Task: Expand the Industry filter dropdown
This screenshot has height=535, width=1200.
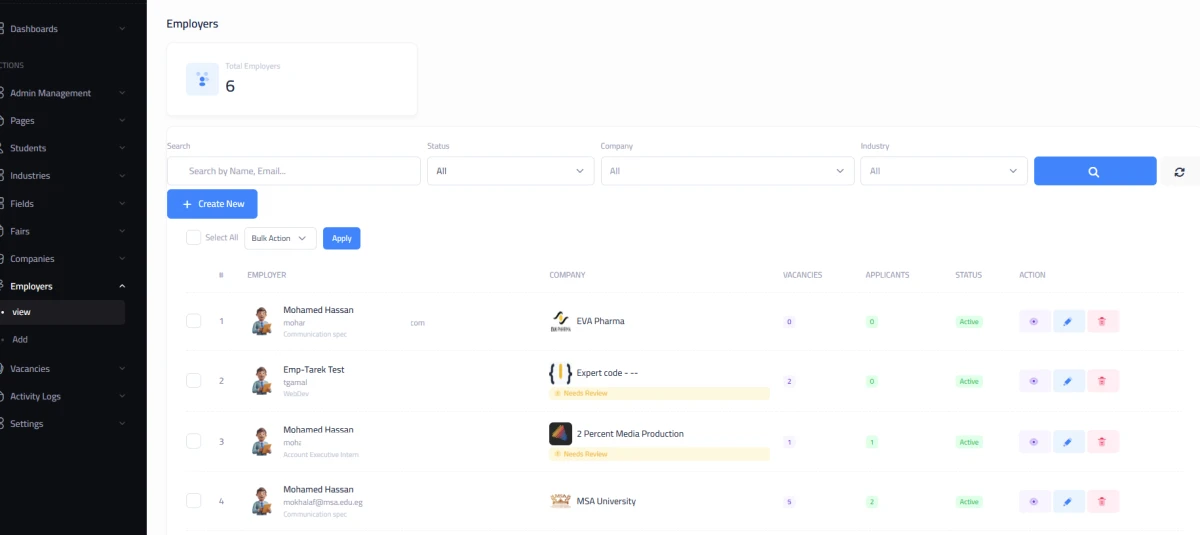Action: click(943, 171)
